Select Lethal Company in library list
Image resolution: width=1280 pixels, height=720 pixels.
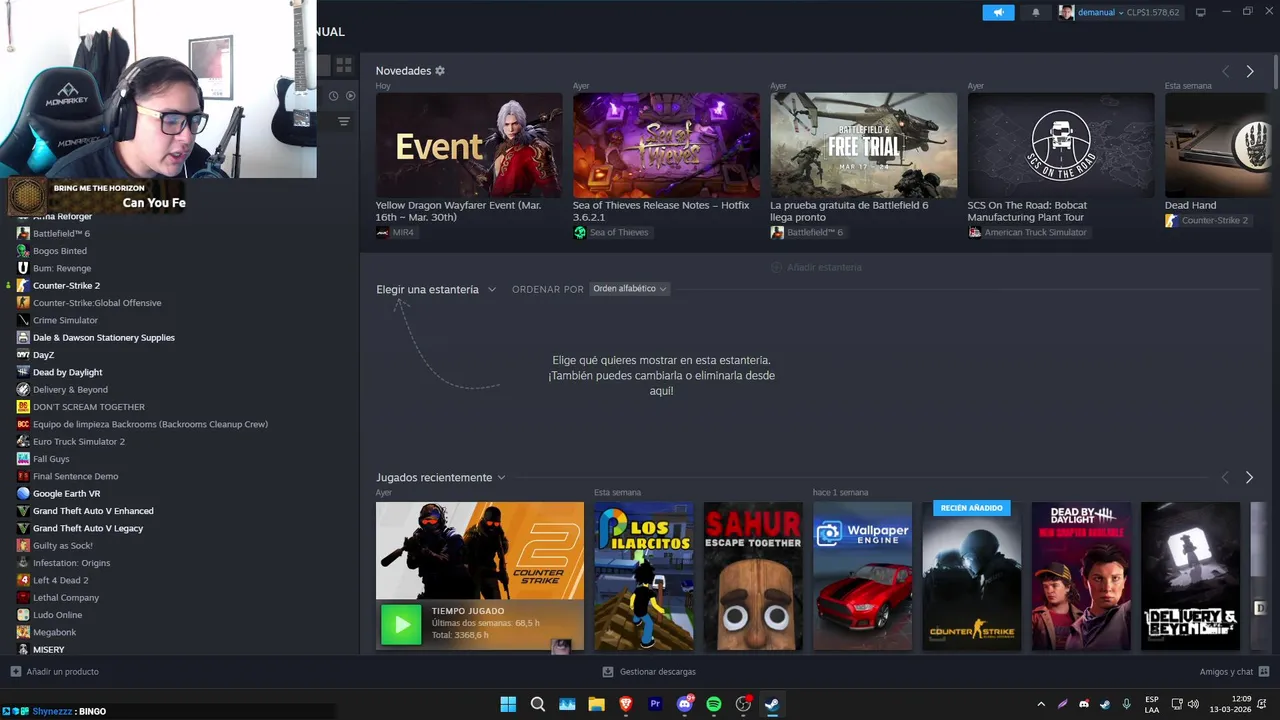click(66, 597)
